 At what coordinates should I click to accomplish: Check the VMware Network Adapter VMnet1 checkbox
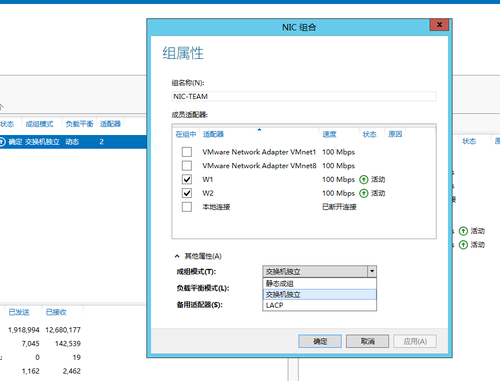[187, 152]
